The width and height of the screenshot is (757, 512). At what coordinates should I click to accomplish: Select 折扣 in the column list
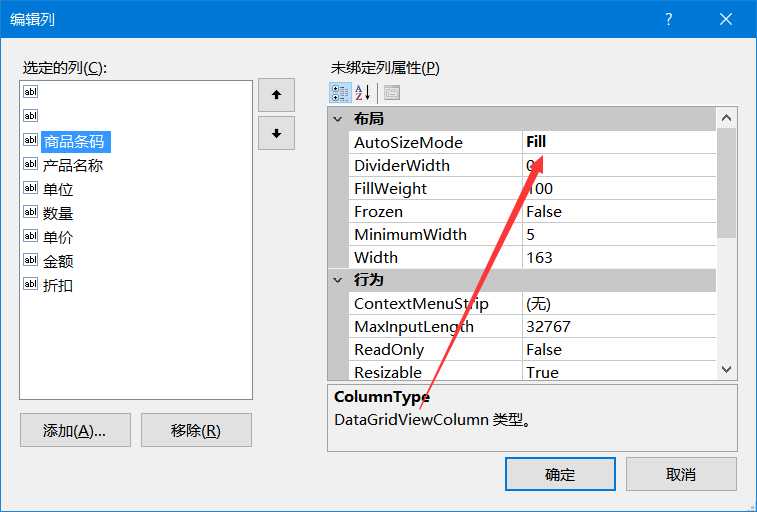pos(58,285)
